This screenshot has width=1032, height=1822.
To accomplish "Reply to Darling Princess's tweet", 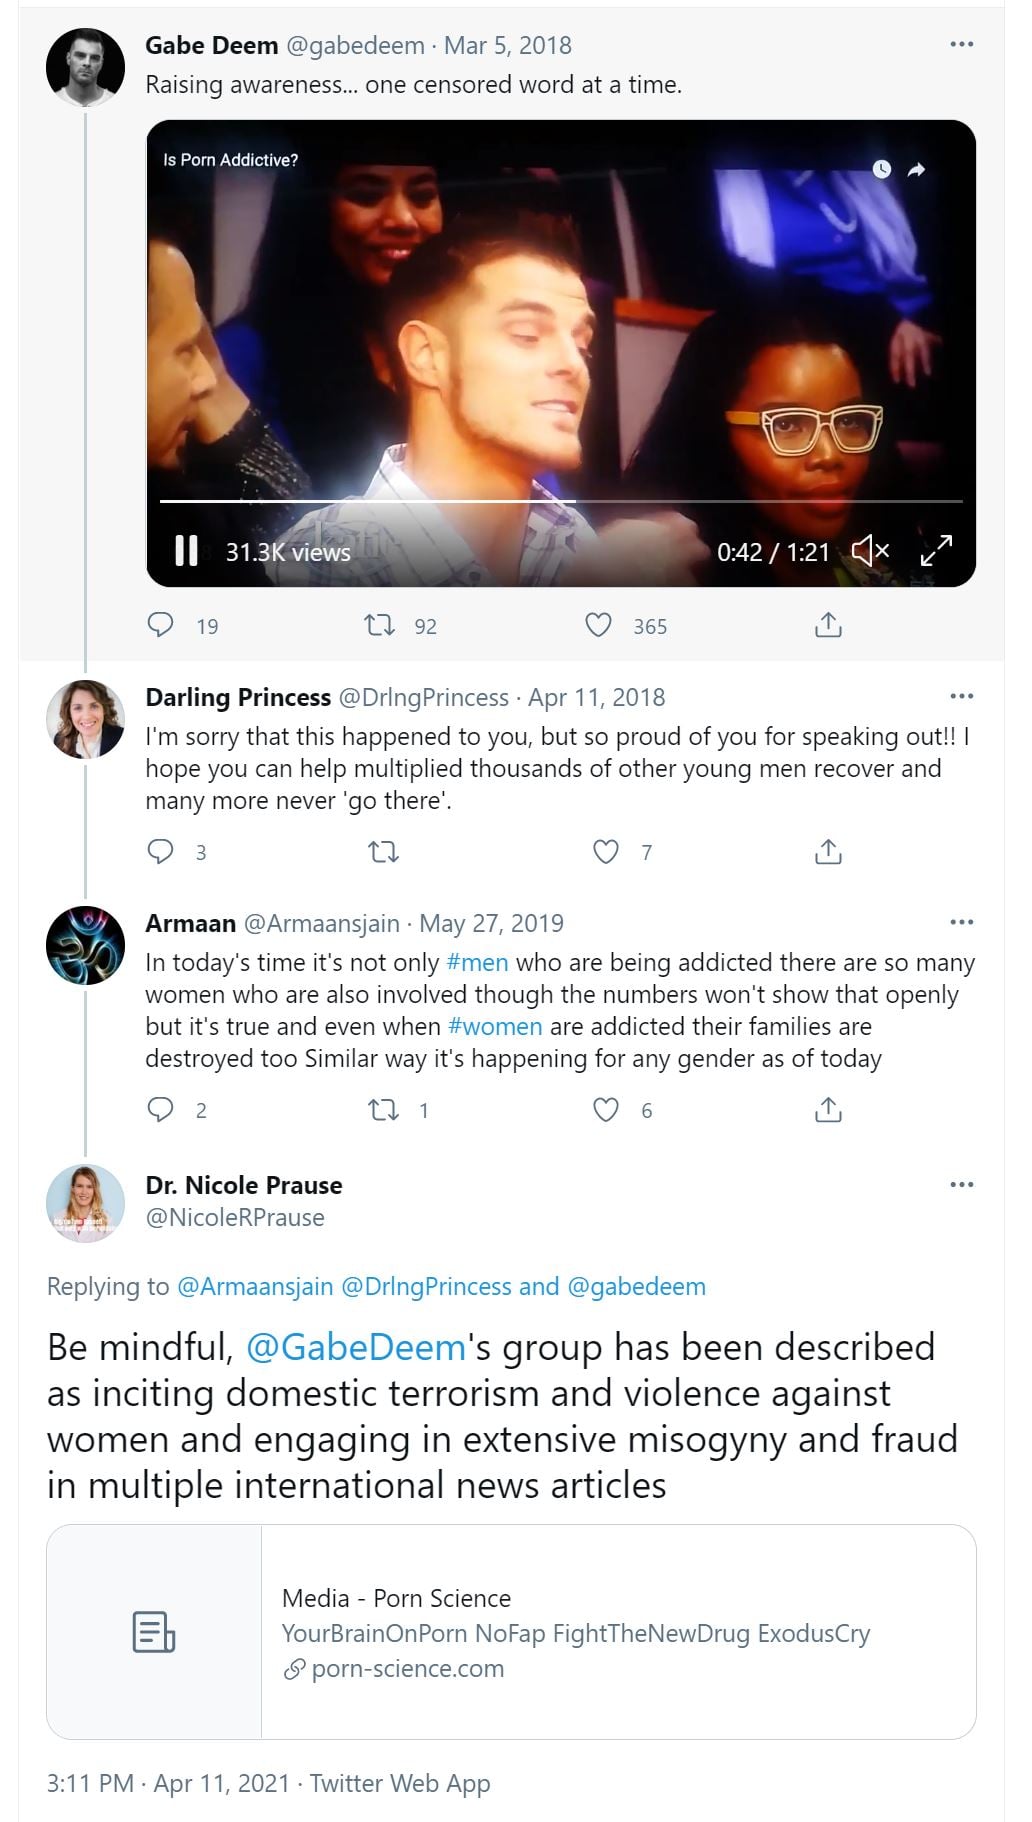I will point(160,852).
